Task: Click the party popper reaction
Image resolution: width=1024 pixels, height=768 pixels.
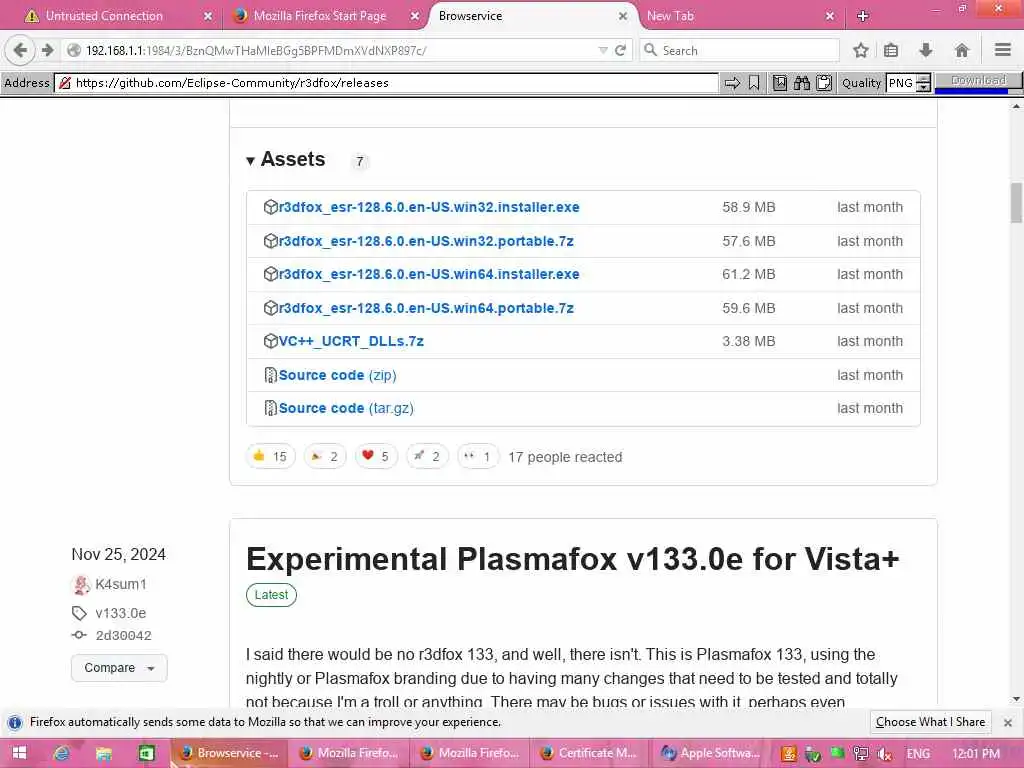Action: (325, 456)
